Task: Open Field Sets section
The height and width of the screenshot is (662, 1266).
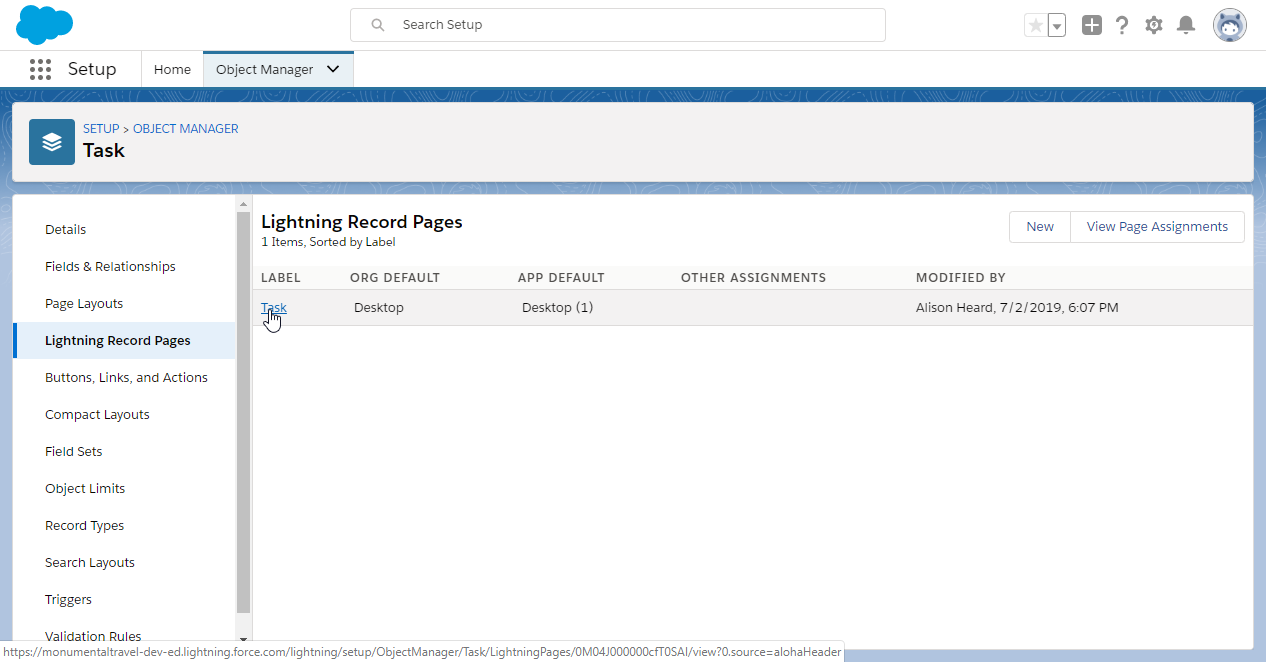Action: click(x=74, y=452)
